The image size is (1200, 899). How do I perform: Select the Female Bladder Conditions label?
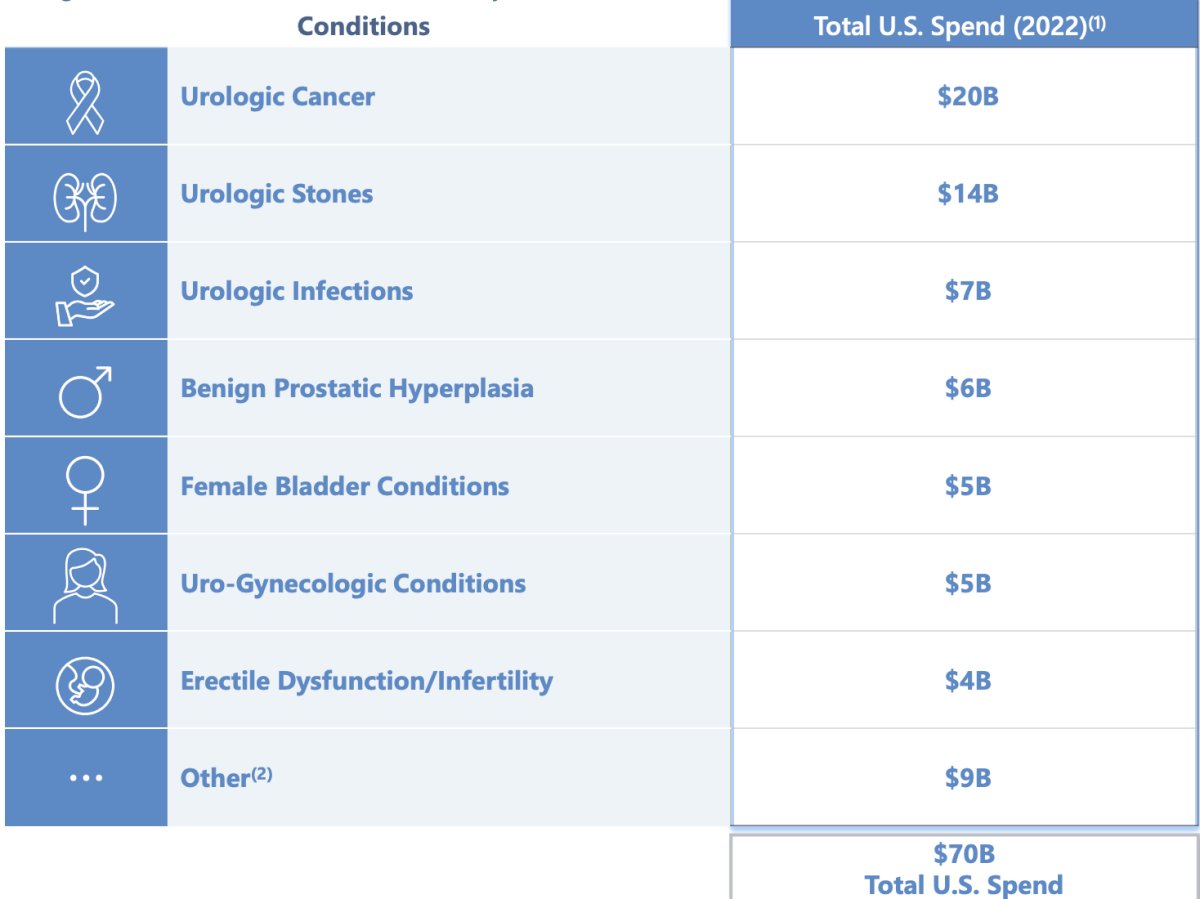tap(345, 486)
